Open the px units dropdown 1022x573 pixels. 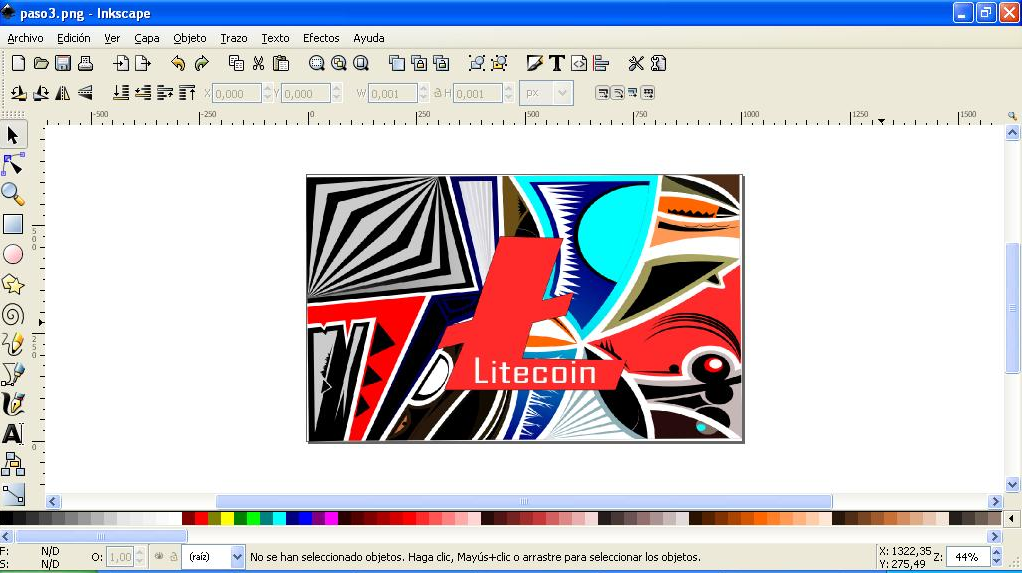tap(546, 93)
